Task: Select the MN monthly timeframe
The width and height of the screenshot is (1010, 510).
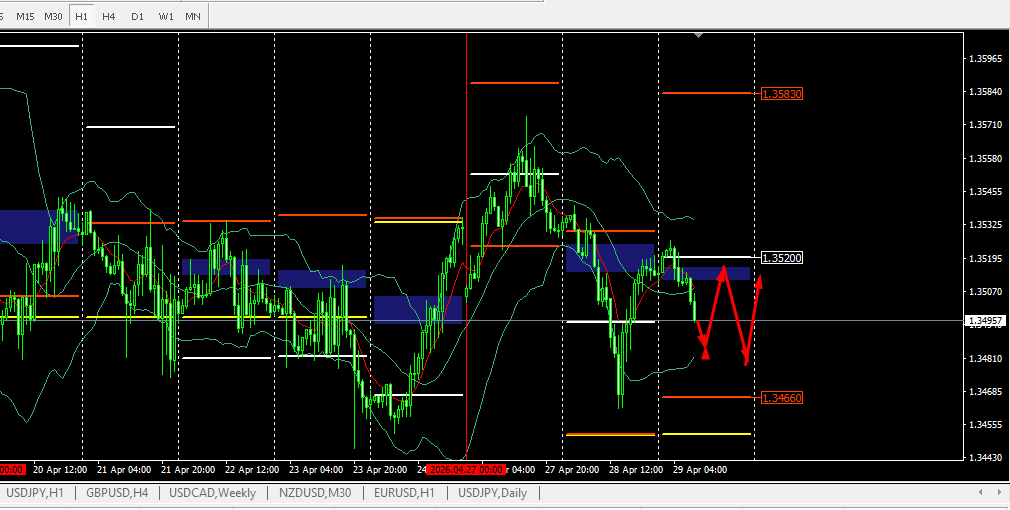Action: [193, 17]
